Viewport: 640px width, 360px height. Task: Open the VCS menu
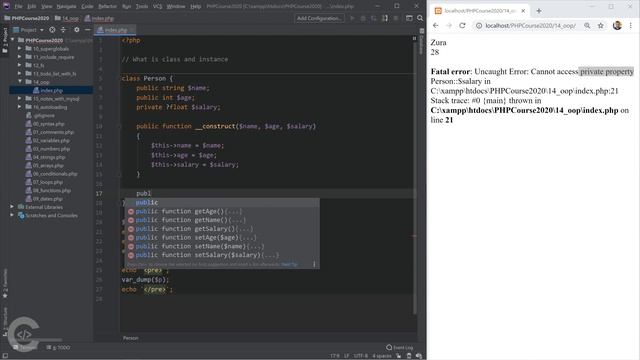click(x=157, y=6)
